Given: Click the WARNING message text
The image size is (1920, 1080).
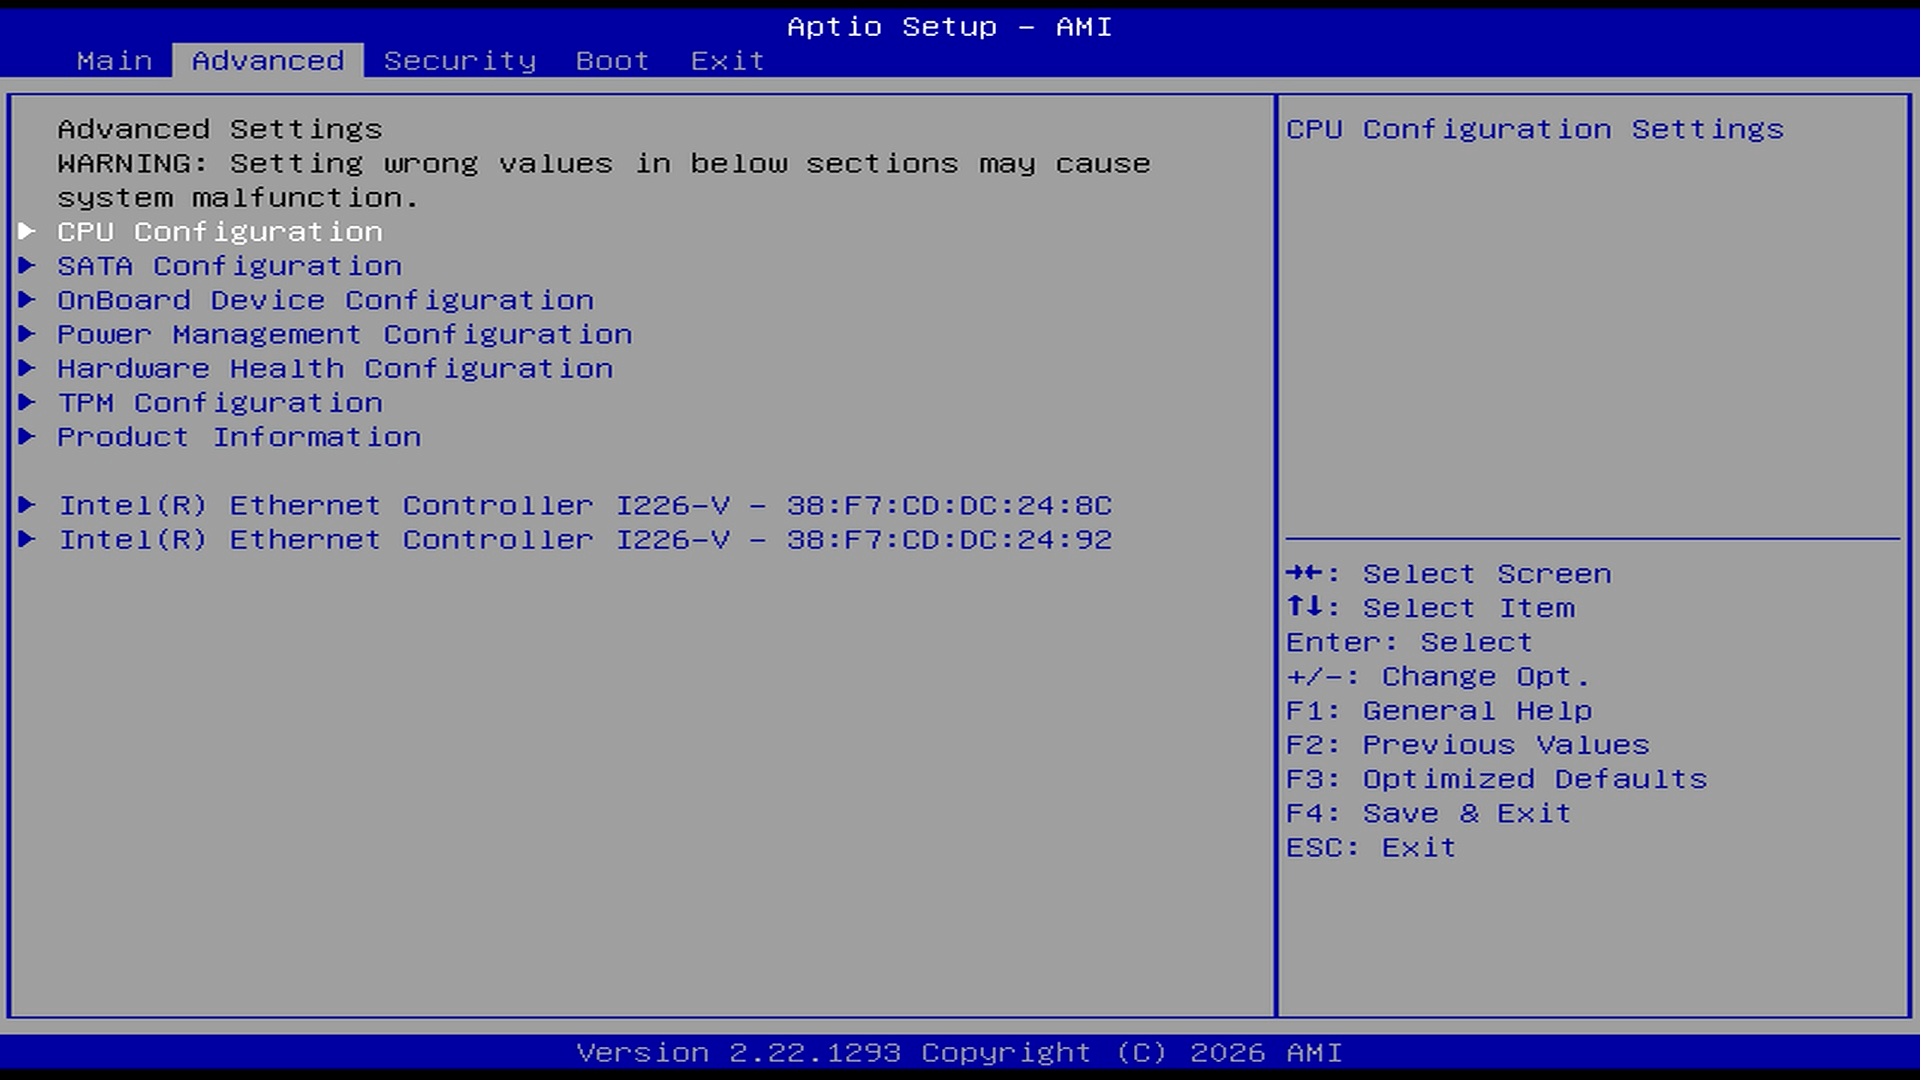Looking at the screenshot, I should (604, 181).
